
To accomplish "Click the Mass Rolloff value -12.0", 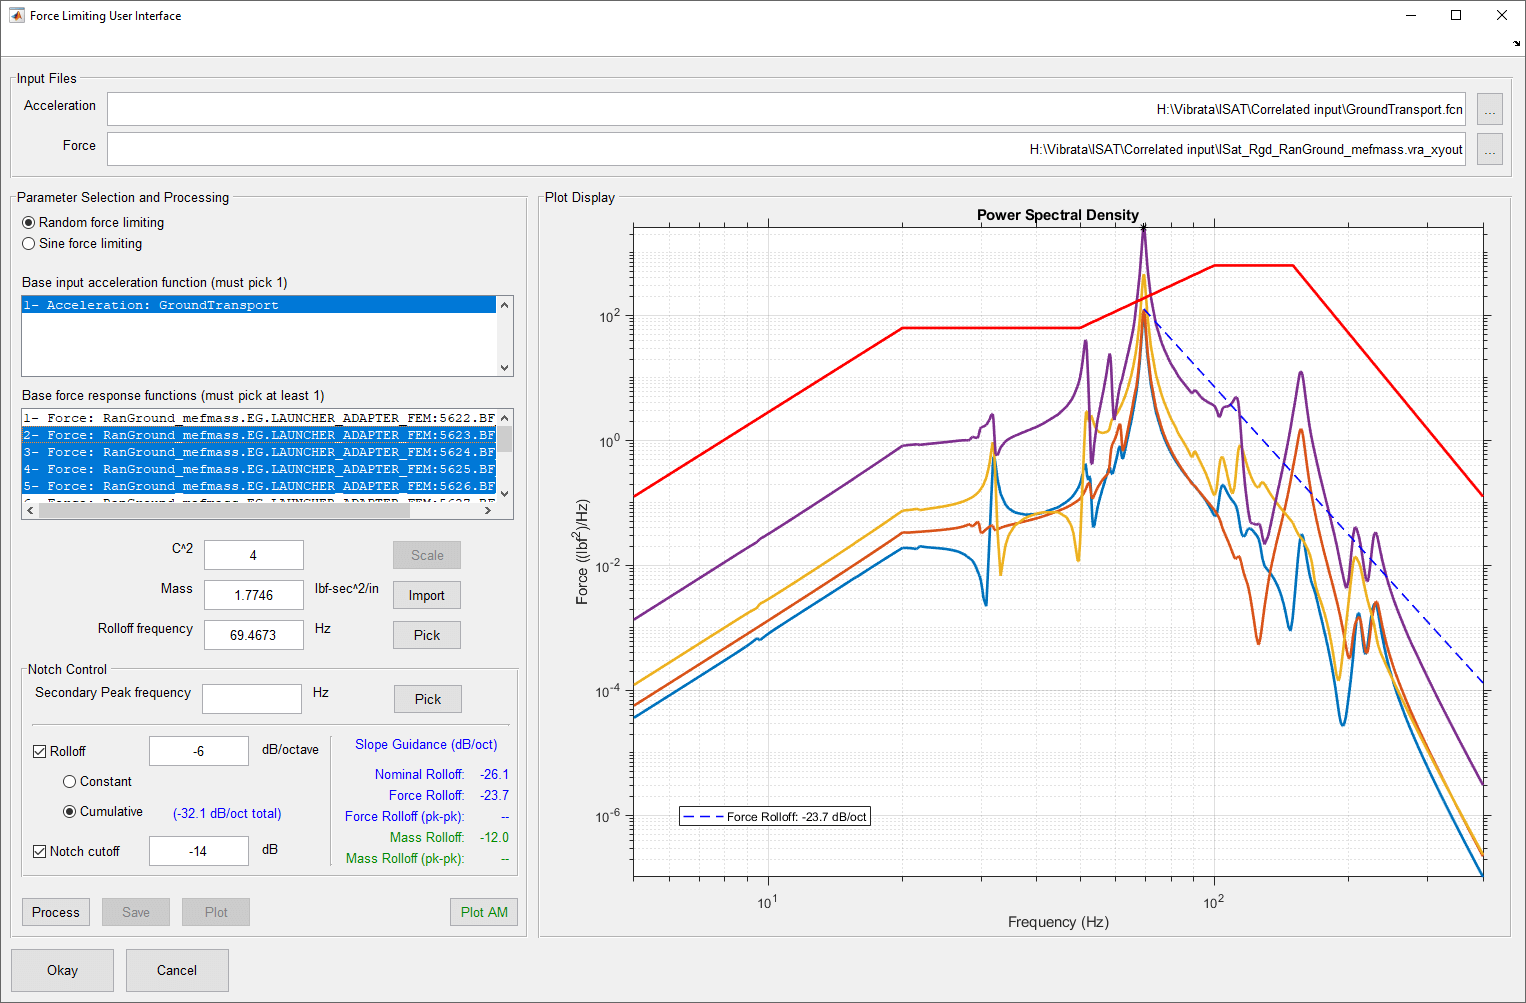I will point(494,837).
